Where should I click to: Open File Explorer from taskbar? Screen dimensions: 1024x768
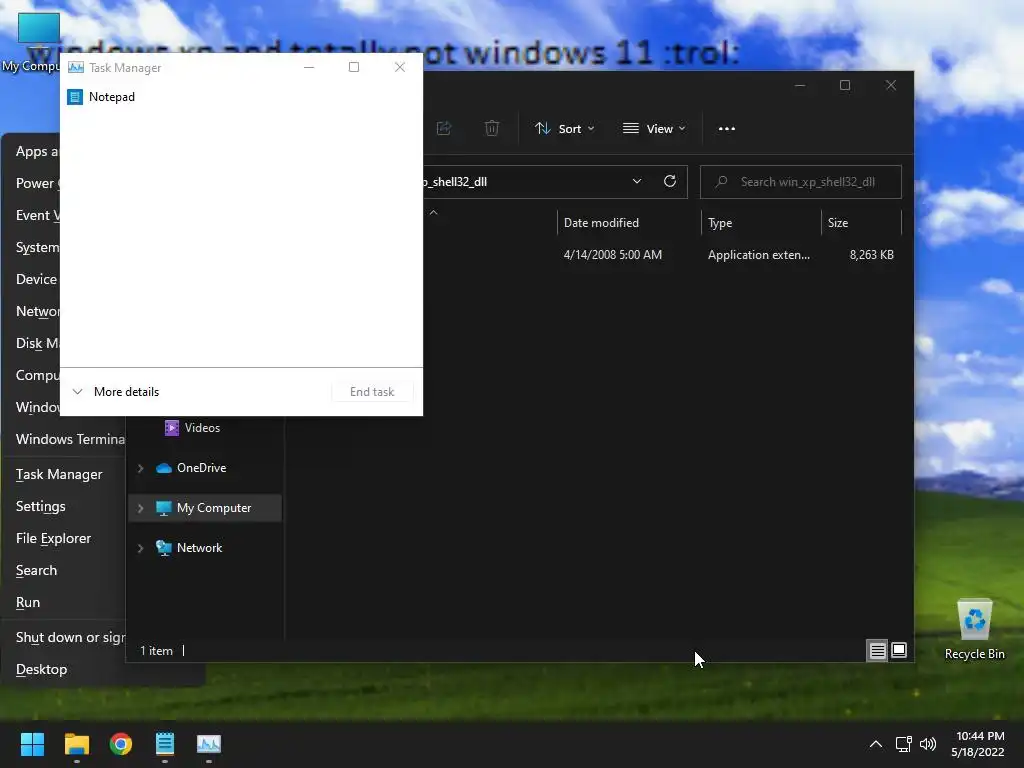76,744
